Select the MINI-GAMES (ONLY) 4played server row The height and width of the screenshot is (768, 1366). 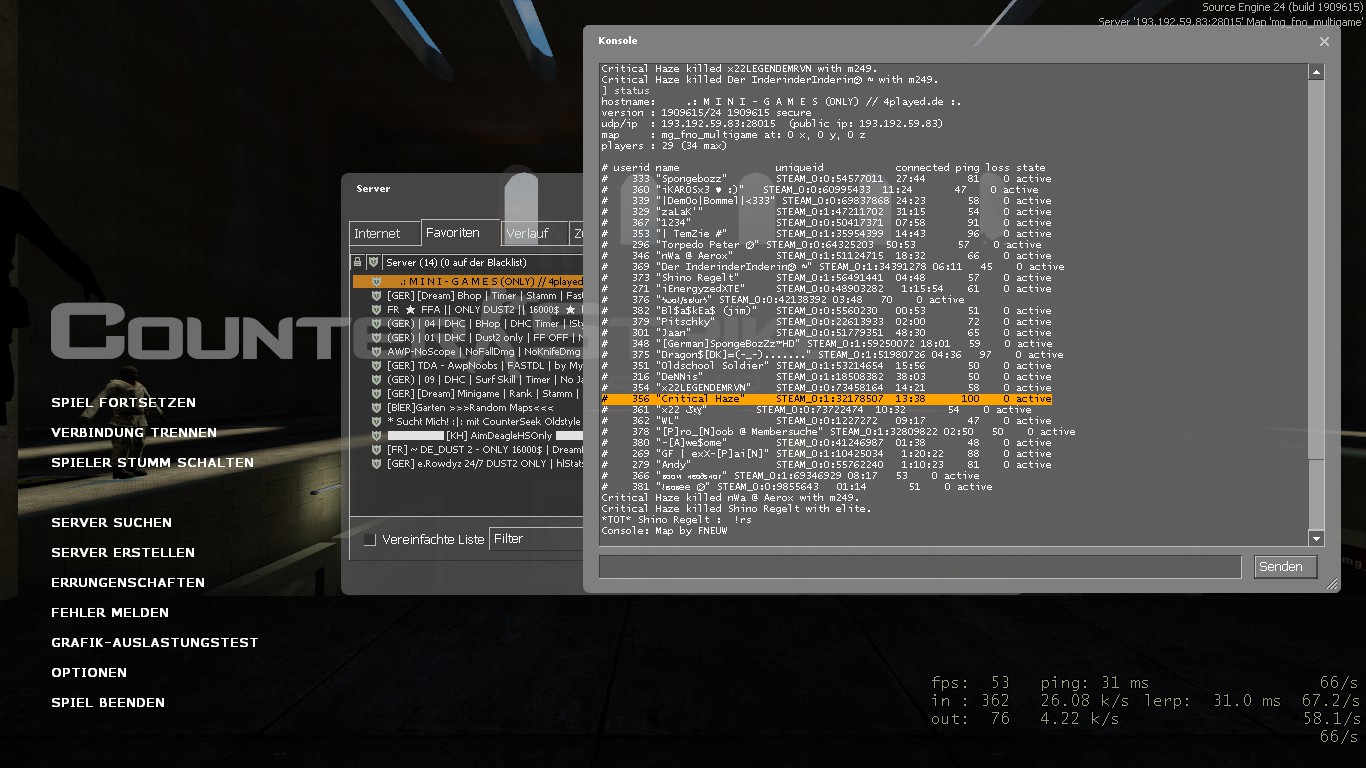click(468, 282)
